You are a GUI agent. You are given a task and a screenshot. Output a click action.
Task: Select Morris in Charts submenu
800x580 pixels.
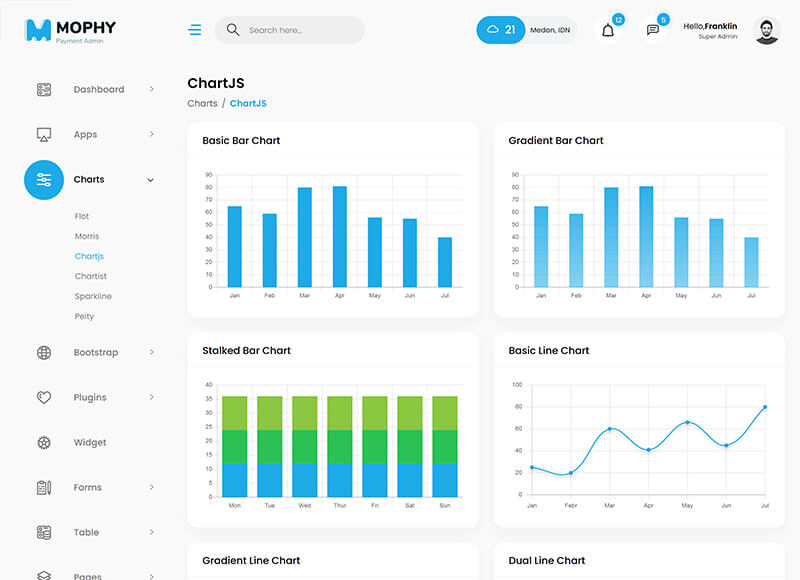(x=87, y=237)
